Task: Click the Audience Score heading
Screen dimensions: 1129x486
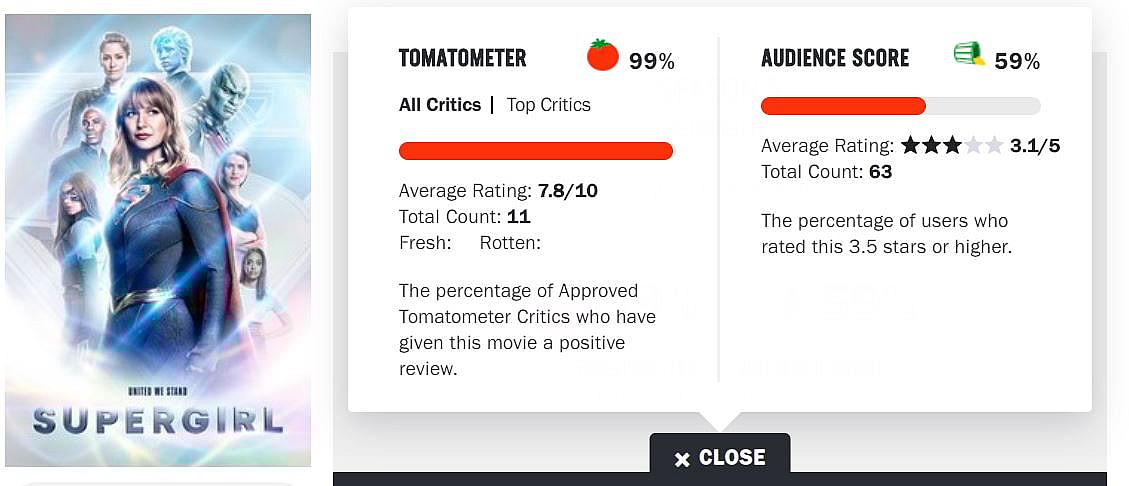Action: [x=835, y=59]
